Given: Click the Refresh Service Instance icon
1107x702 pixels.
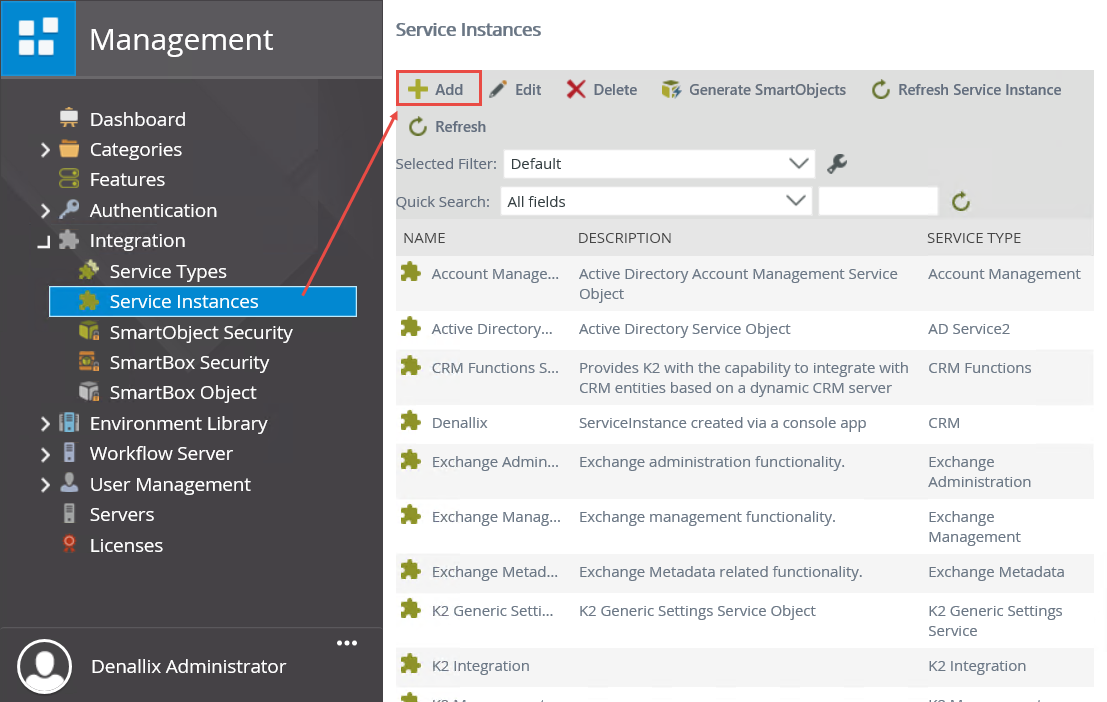Looking at the screenshot, I should (879, 89).
